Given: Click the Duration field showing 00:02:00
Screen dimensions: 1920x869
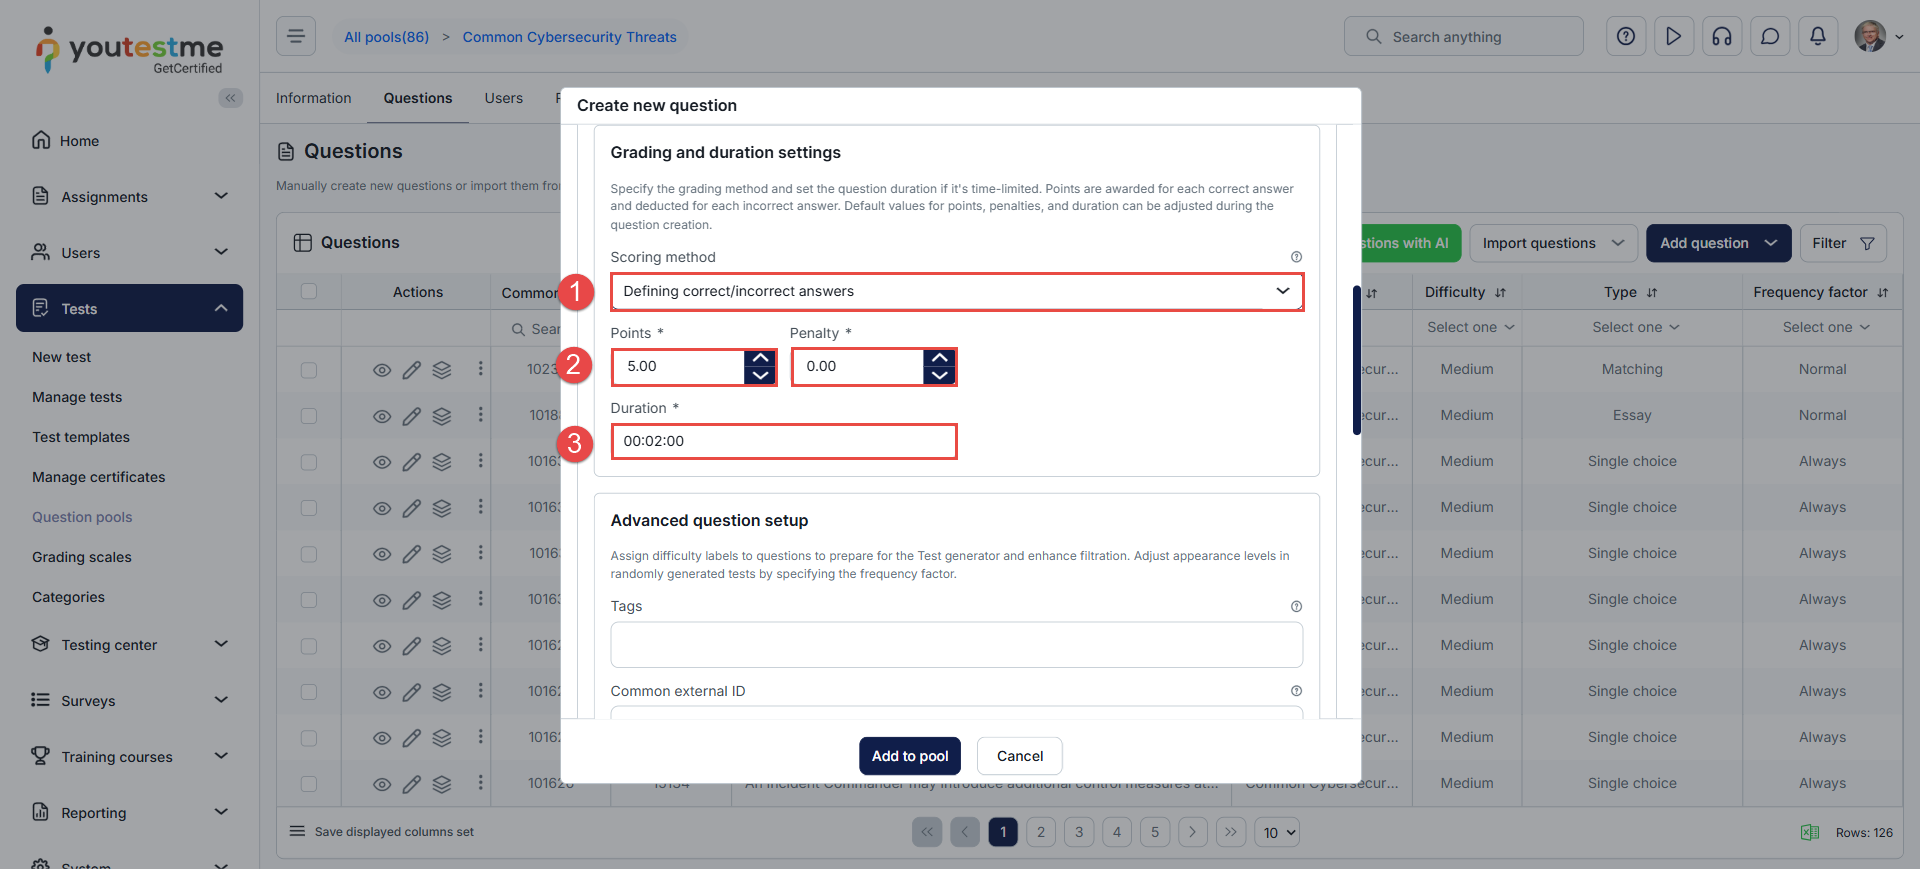Looking at the screenshot, I should [784, 441].
